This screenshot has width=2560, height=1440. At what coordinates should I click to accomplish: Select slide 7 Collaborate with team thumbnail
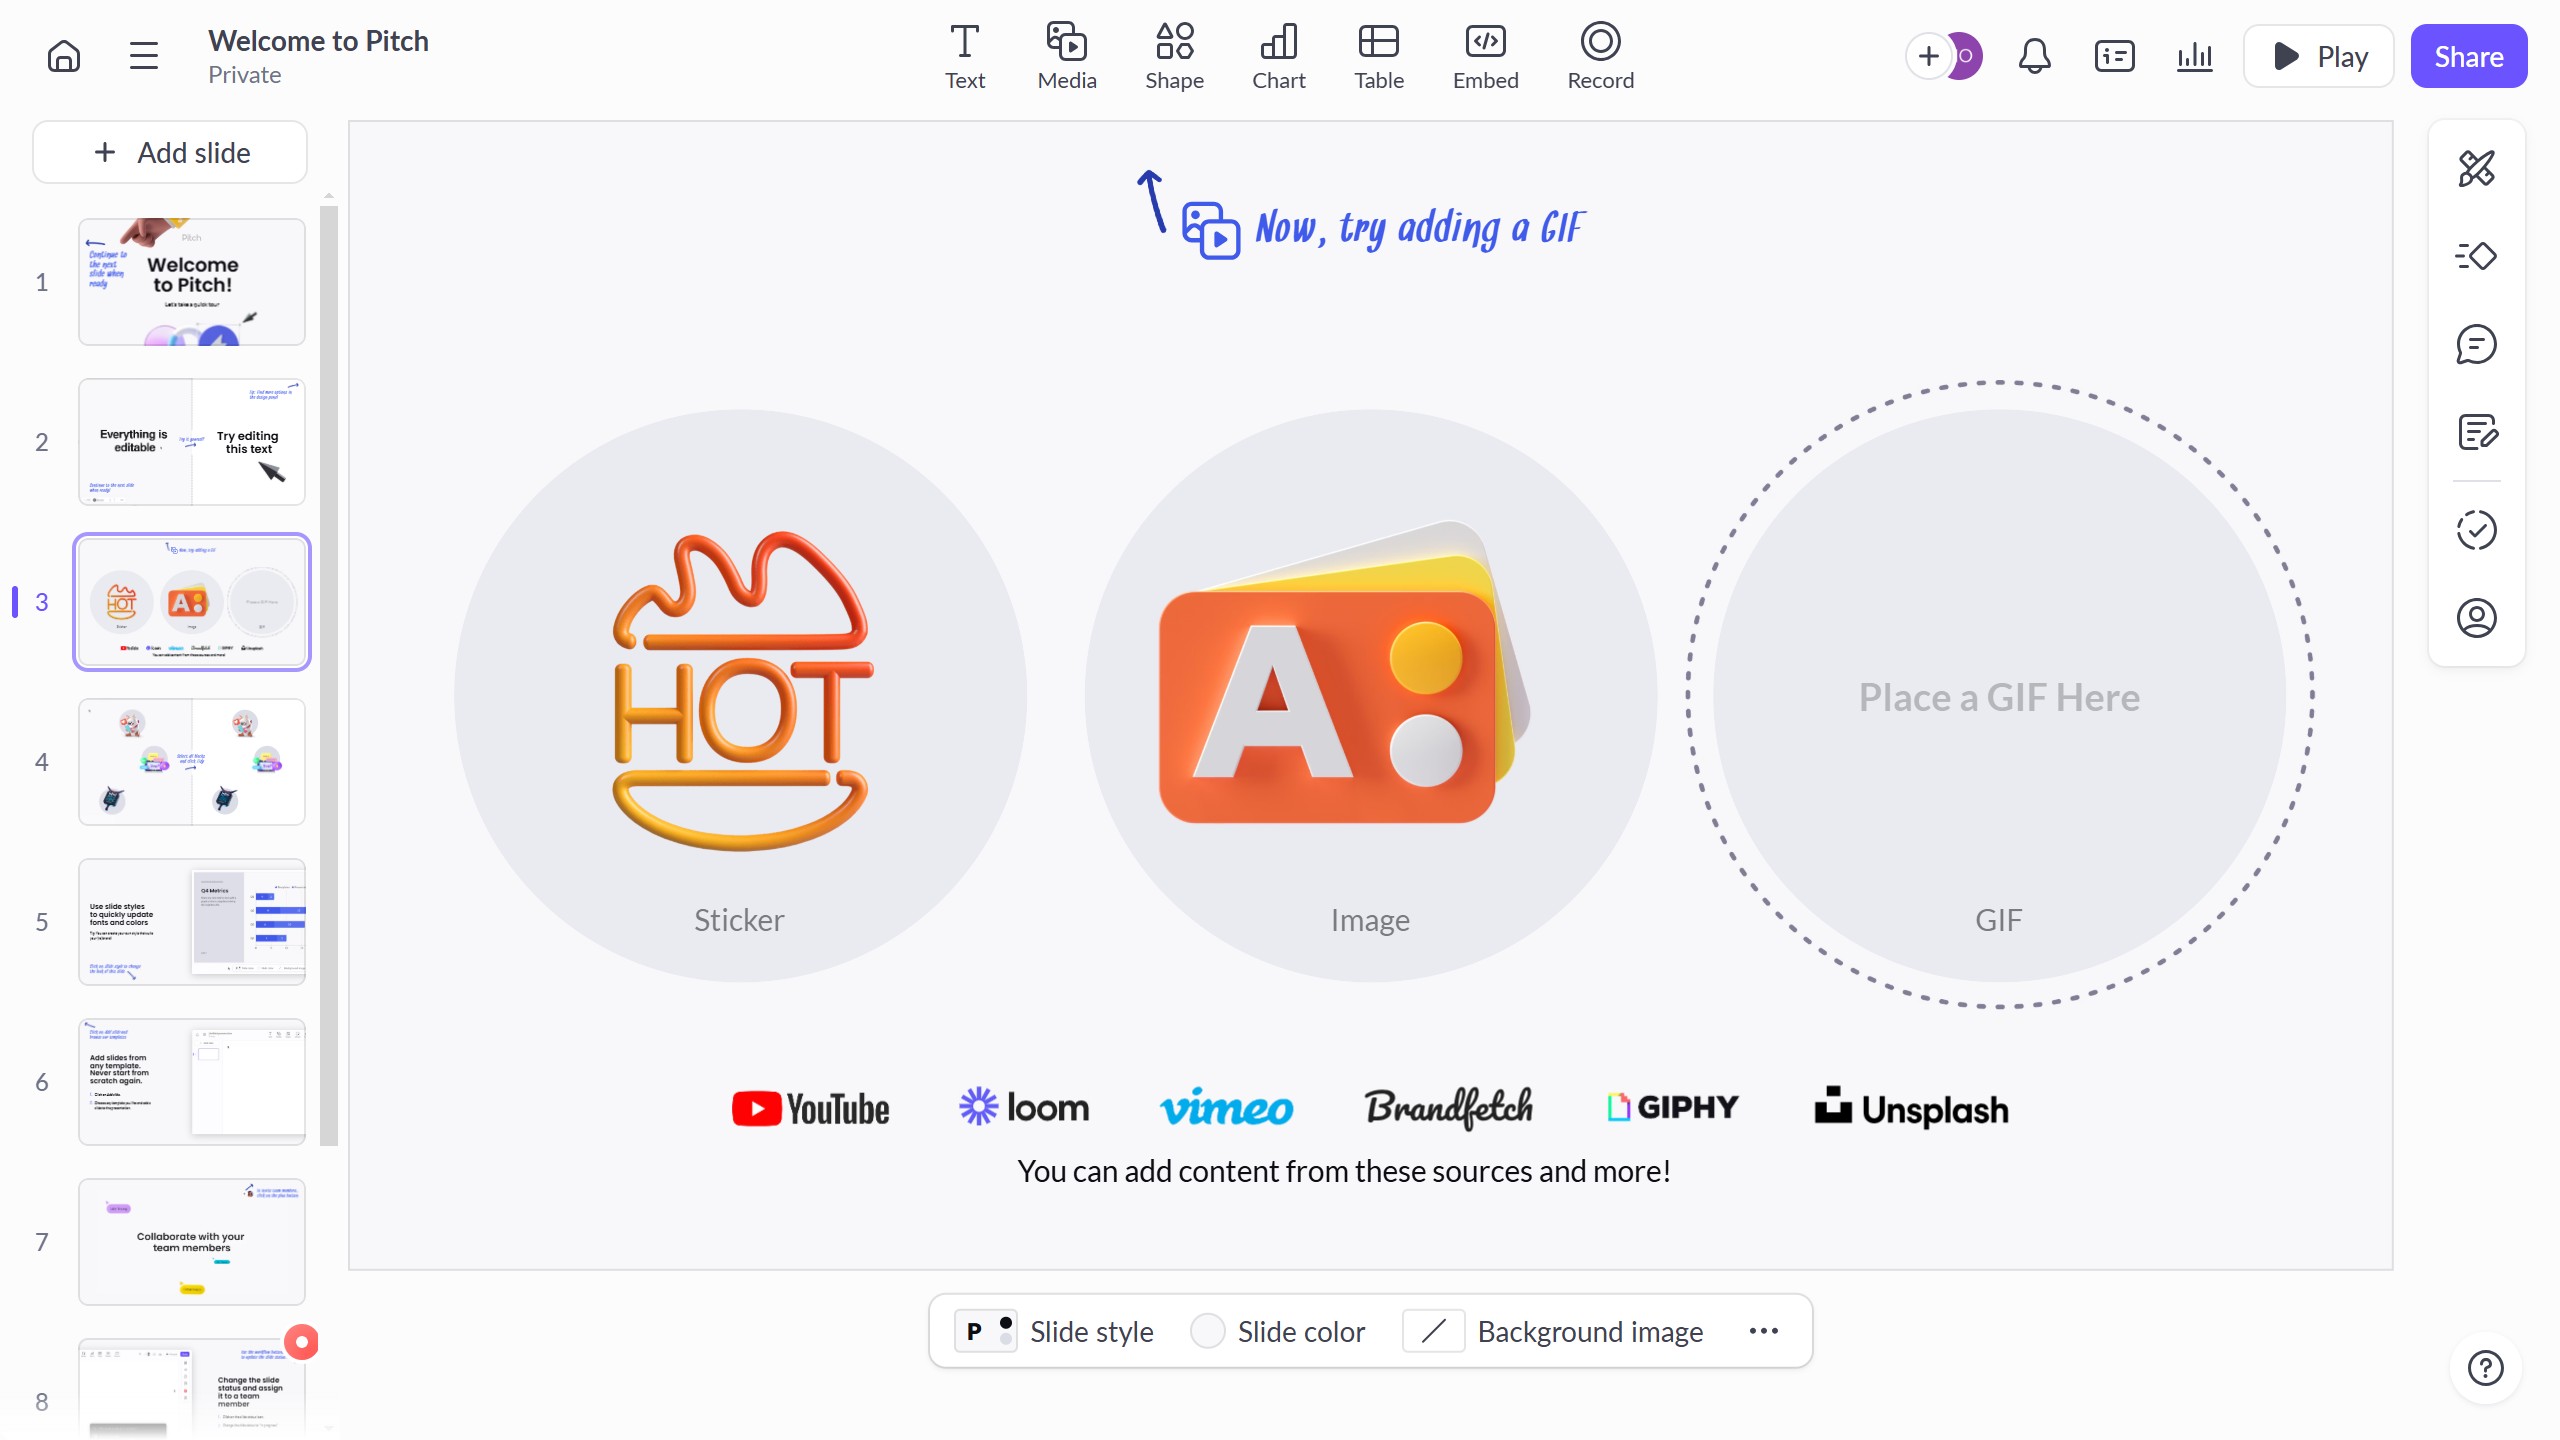click(192, 1242)
